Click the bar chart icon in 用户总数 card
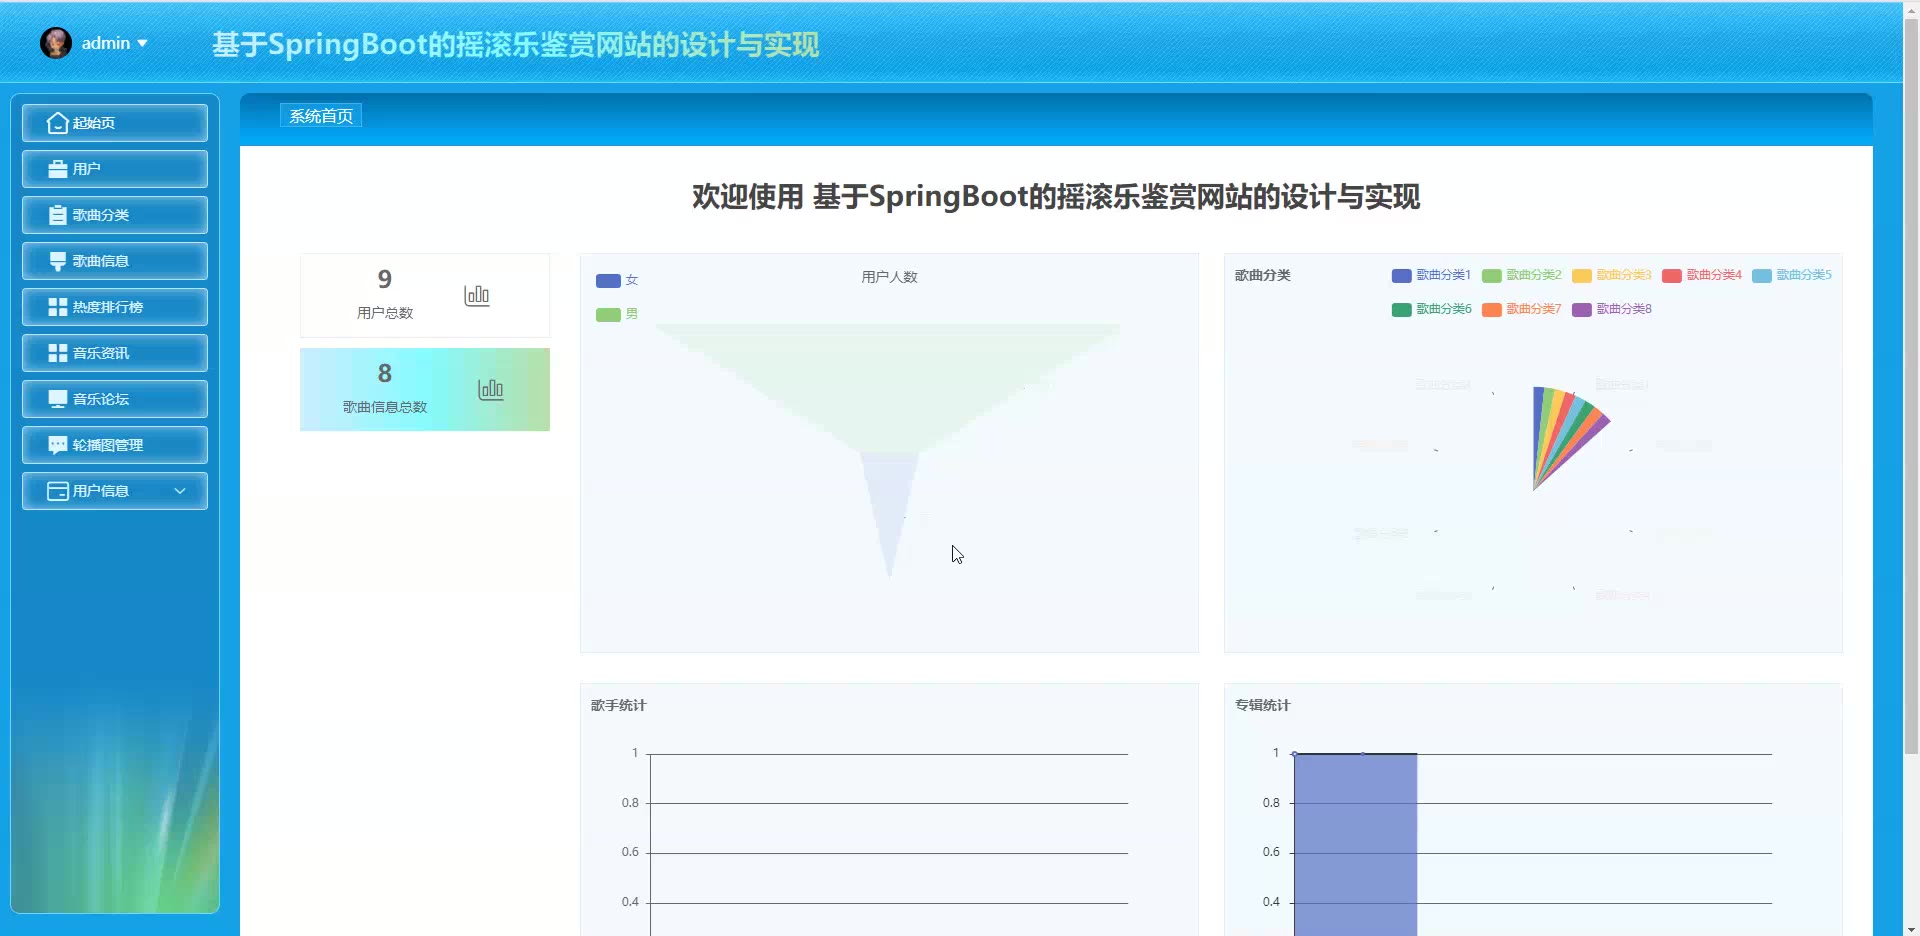 [477, 295]
